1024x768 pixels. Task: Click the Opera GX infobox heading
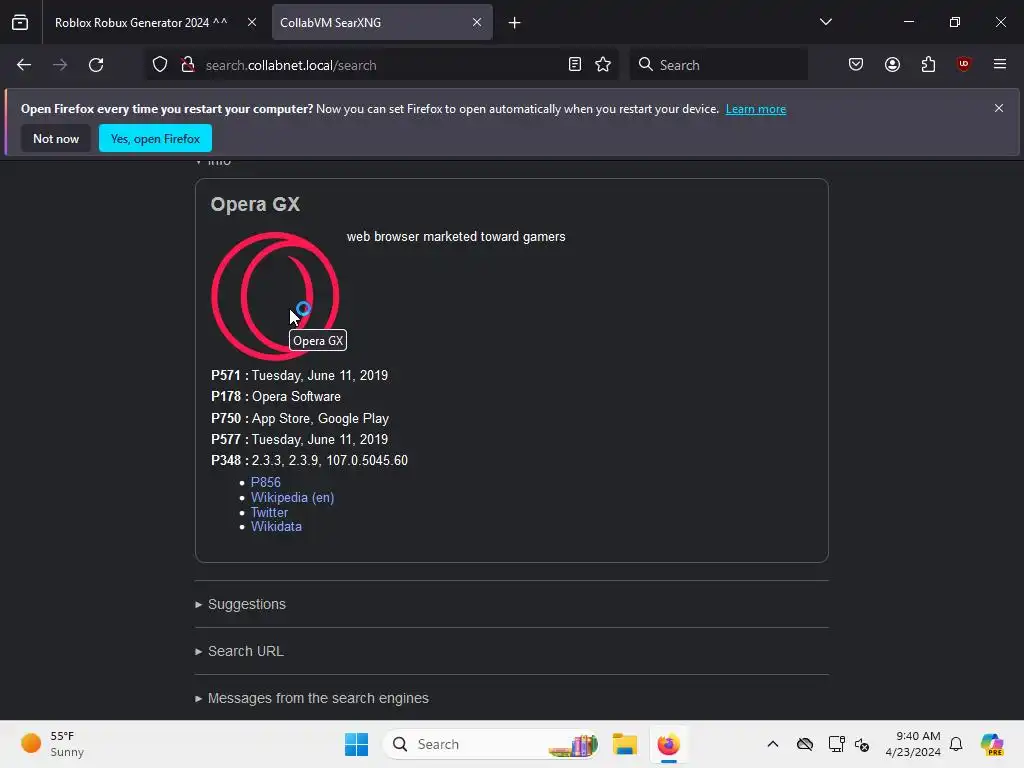coord(255,204)
